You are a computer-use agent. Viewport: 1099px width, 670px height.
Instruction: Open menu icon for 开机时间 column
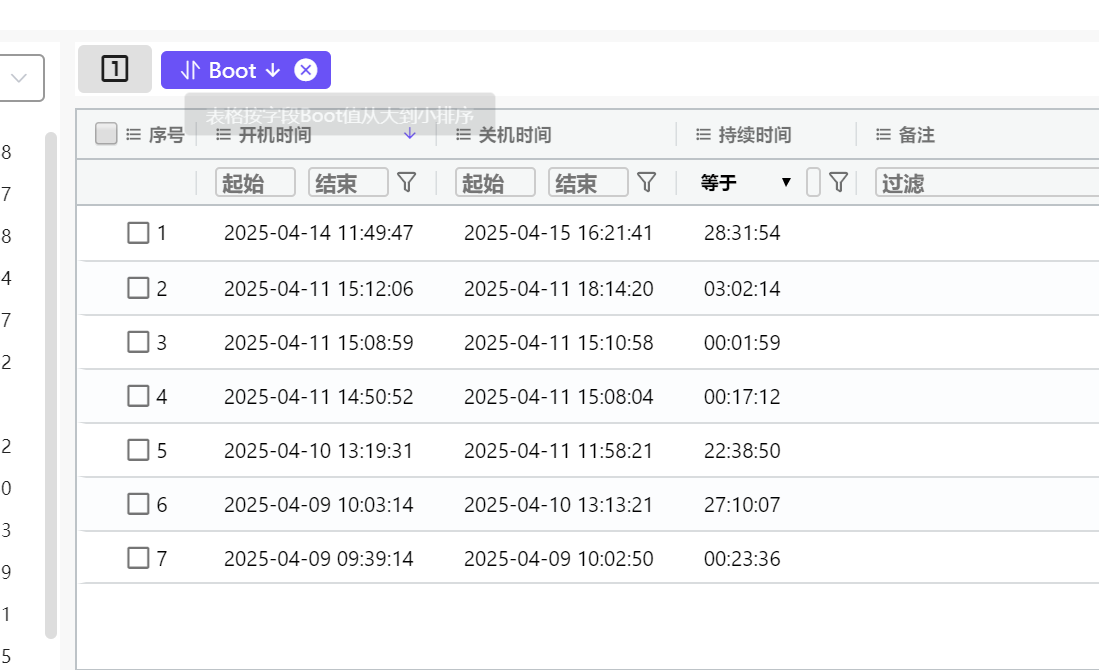point(223,135)
